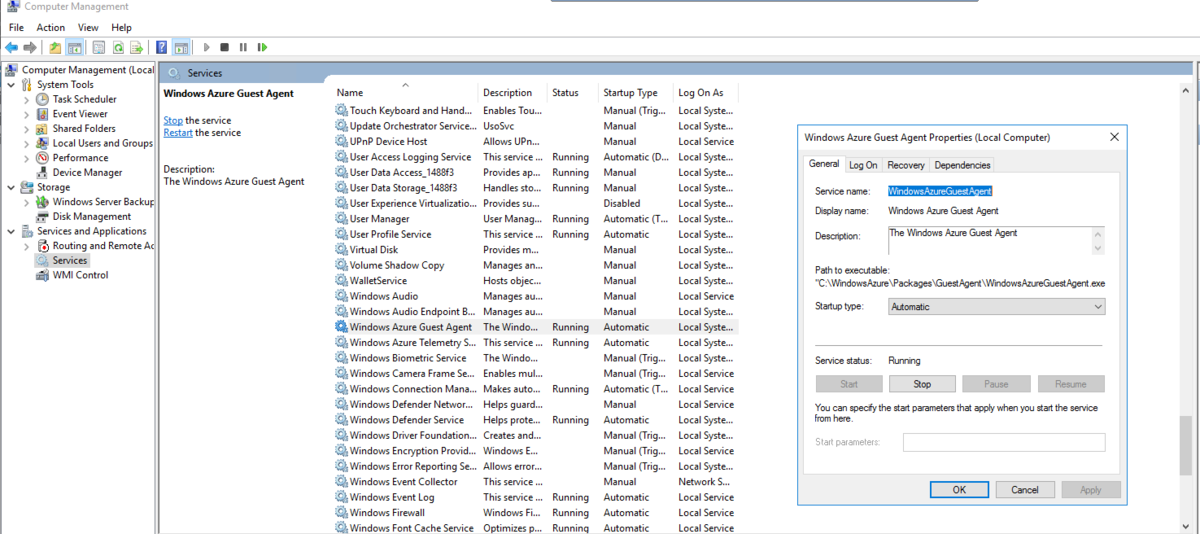Expand the Event Viewer node arrow
1200x534 pixels.
coord(27,114)
